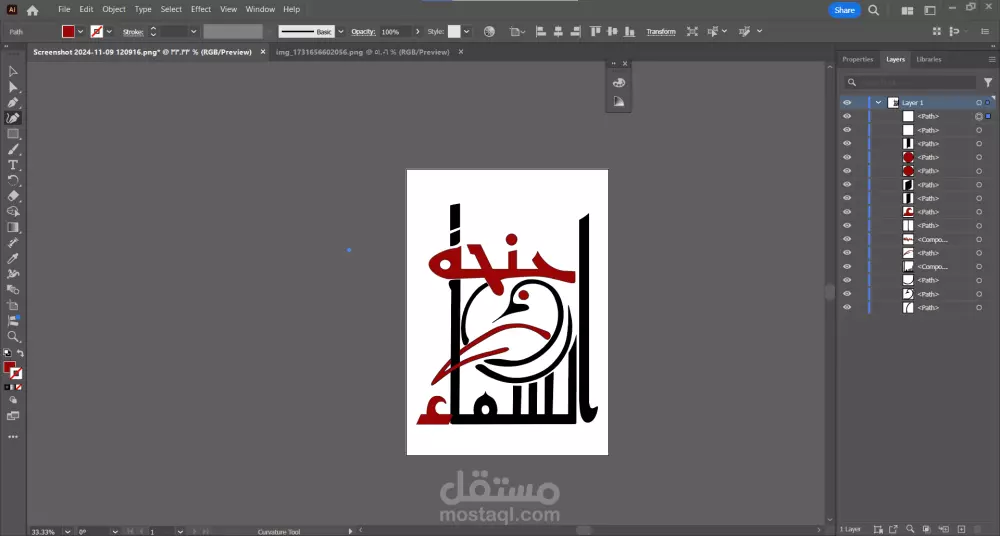Switch to the Properties panel tab

pos(858,59)
